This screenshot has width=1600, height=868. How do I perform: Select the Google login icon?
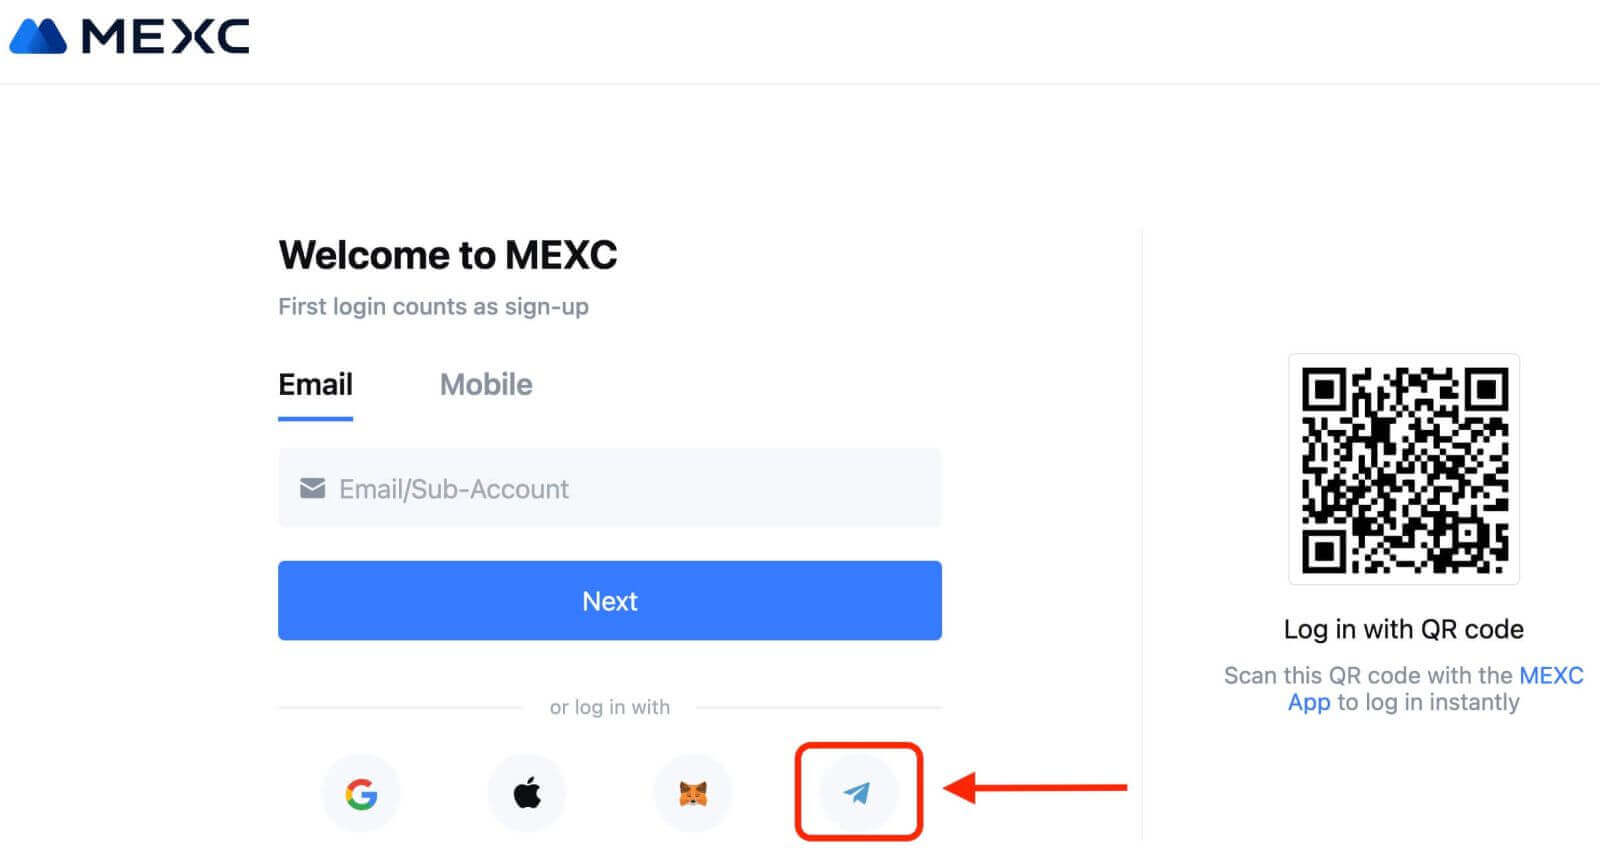click(360, 792)
